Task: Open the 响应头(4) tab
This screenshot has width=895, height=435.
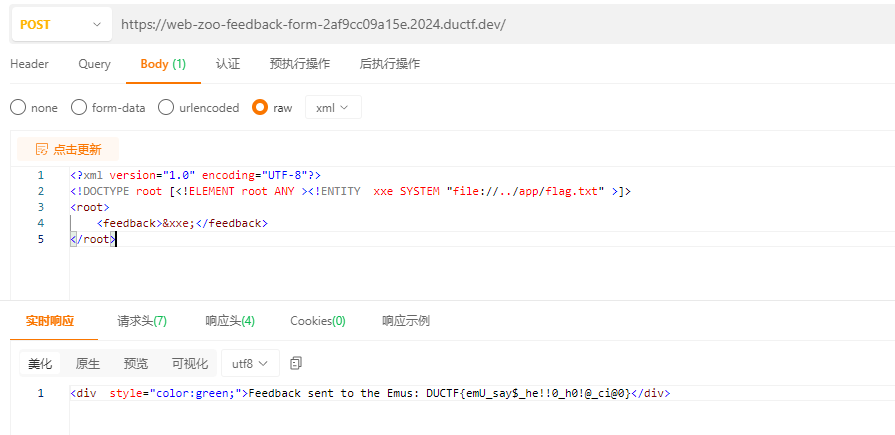Action: click(x=230, y=321)
